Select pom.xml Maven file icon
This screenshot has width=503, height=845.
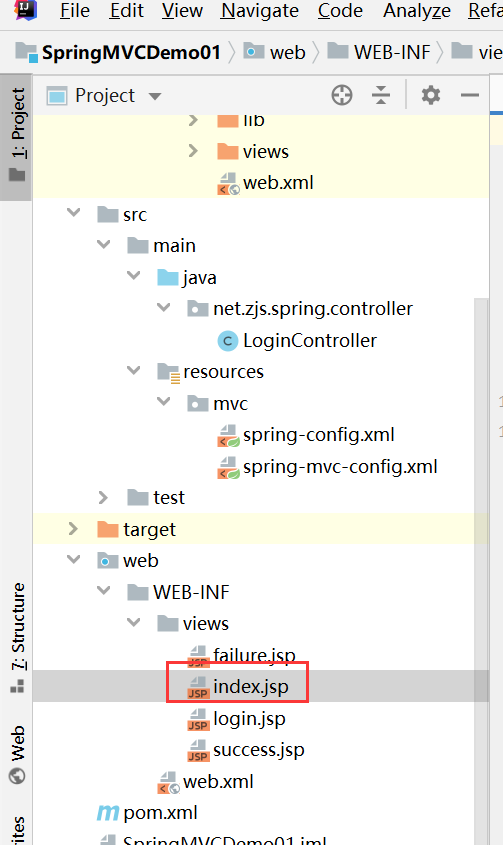[108, 813]
